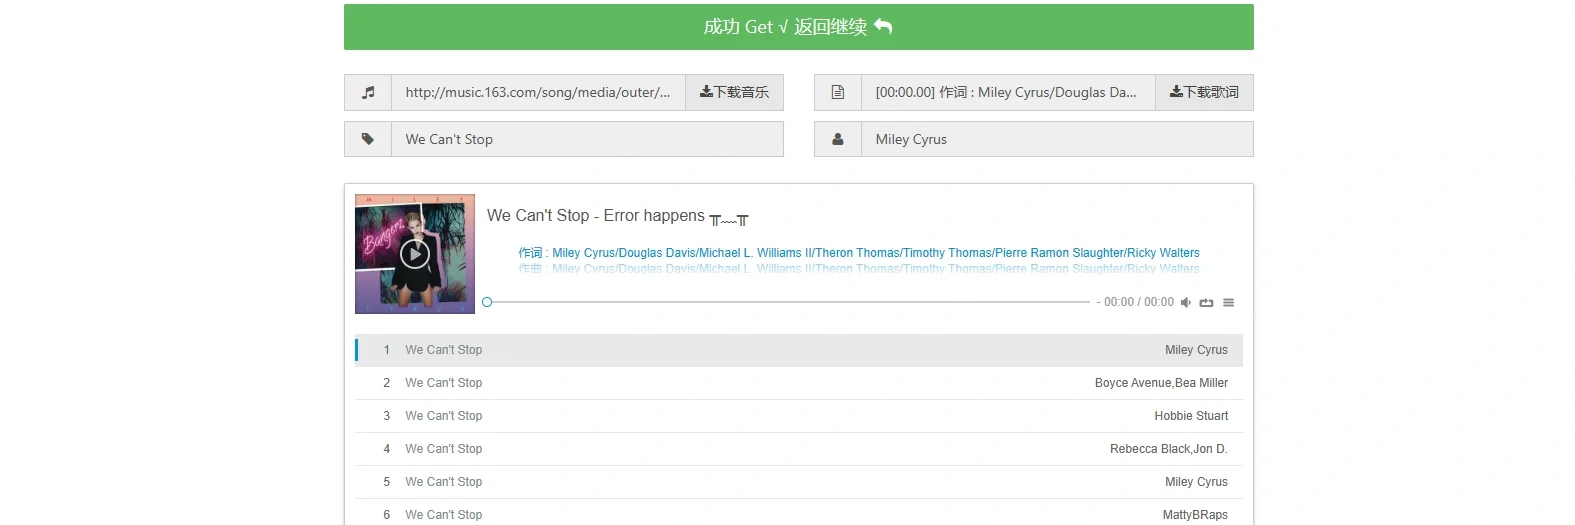Screen dimensions: 1575x525
Task: Select track 6 by MattyBRaps
Action: (799, 513)
